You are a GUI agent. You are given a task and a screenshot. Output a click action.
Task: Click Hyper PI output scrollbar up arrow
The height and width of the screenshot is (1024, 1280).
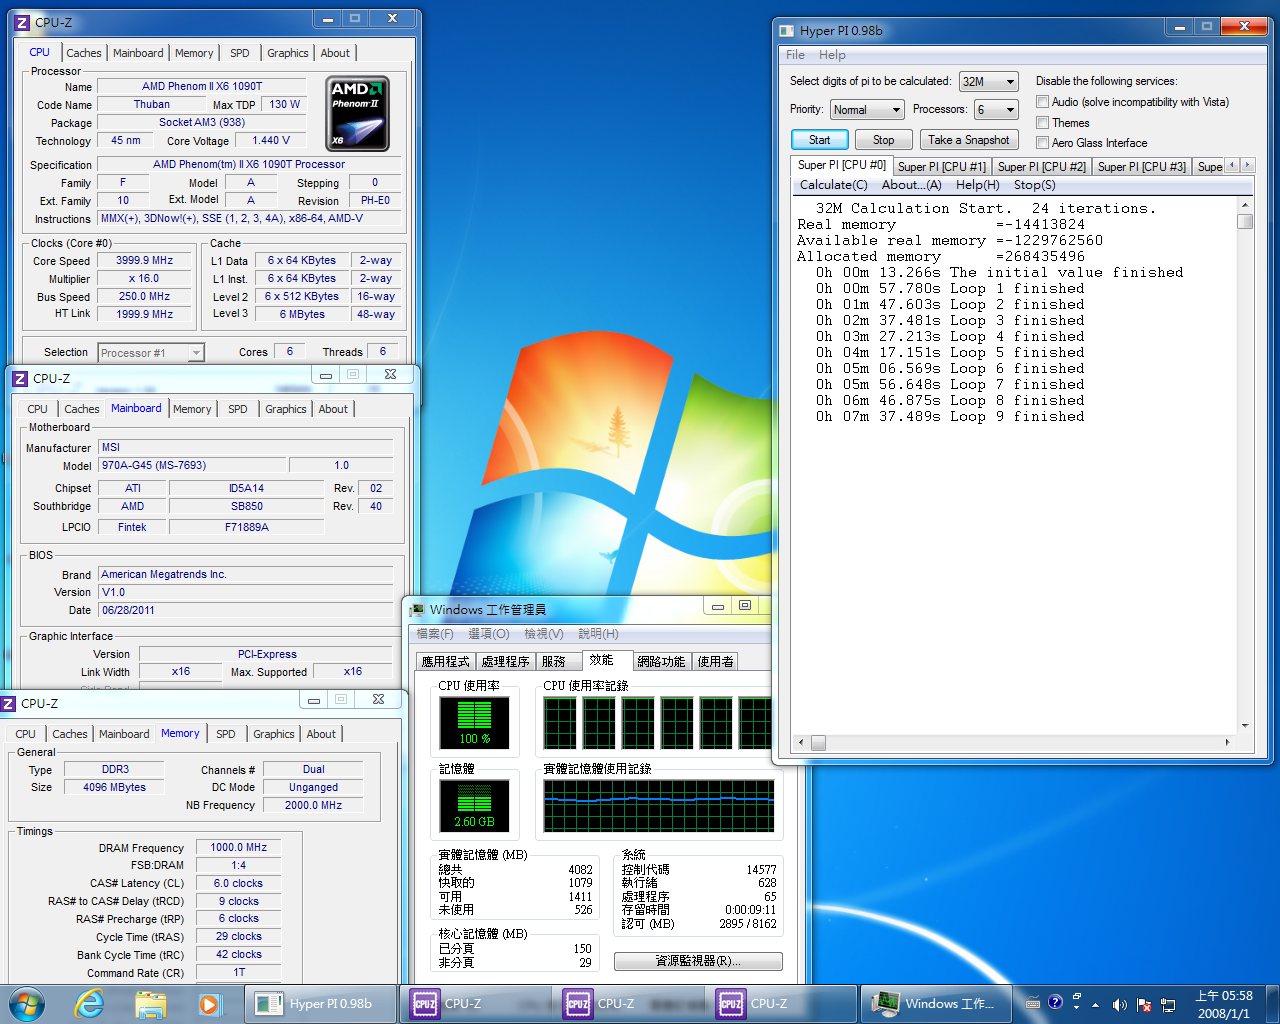coord(1245,205)
